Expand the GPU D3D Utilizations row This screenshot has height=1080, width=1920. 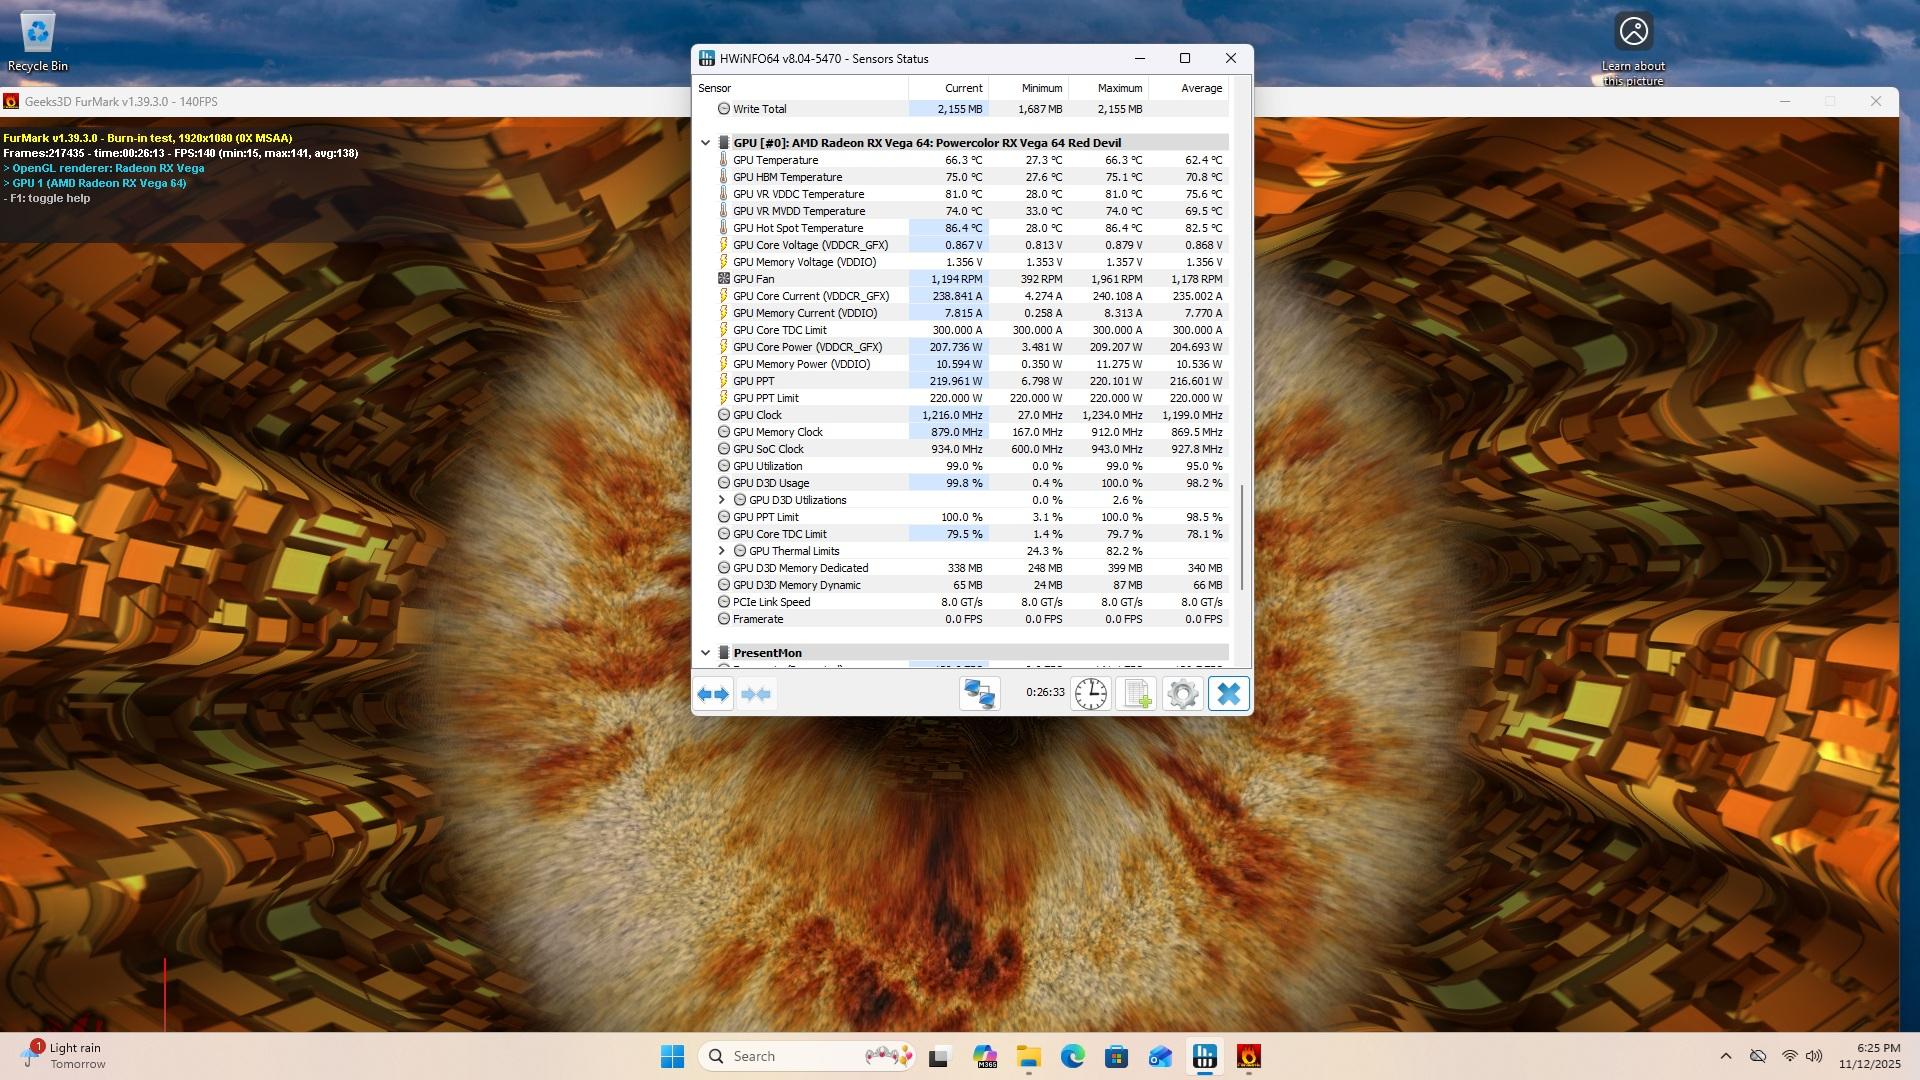point(722,500)
